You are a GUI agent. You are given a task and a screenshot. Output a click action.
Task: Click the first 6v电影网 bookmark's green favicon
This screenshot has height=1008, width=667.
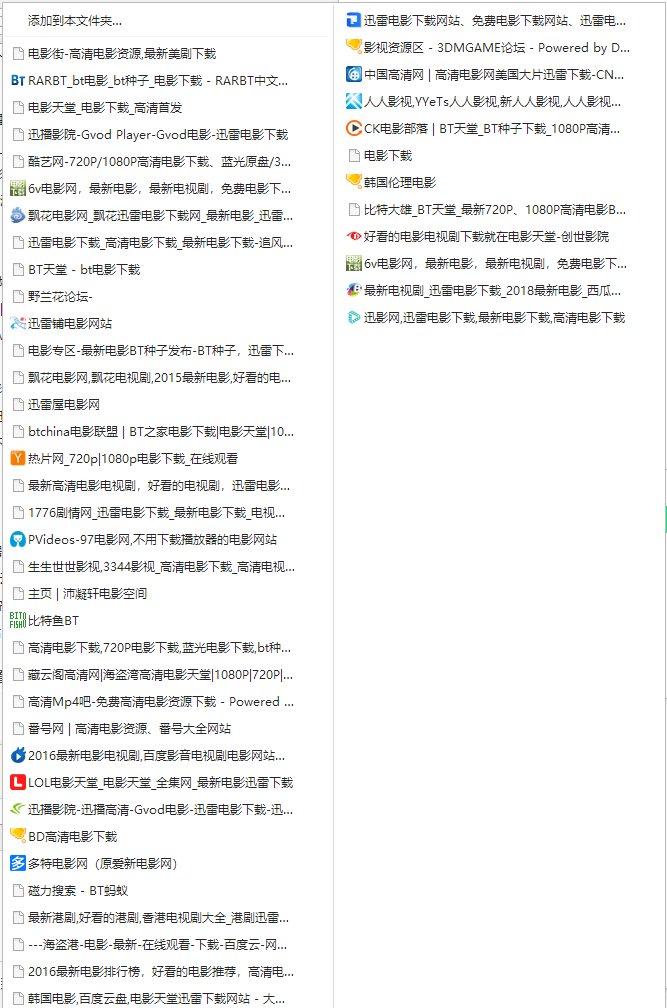point(18,188)
